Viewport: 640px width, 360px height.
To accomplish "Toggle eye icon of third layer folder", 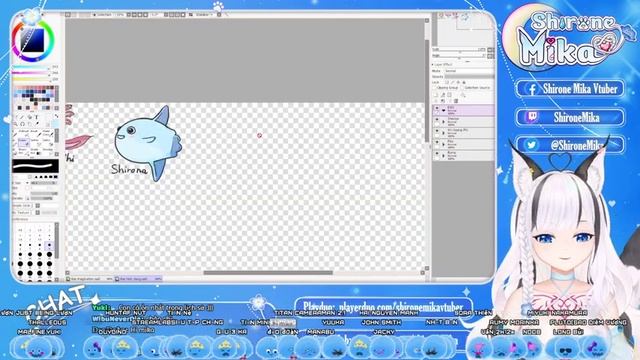I will (x=437, y=130).
